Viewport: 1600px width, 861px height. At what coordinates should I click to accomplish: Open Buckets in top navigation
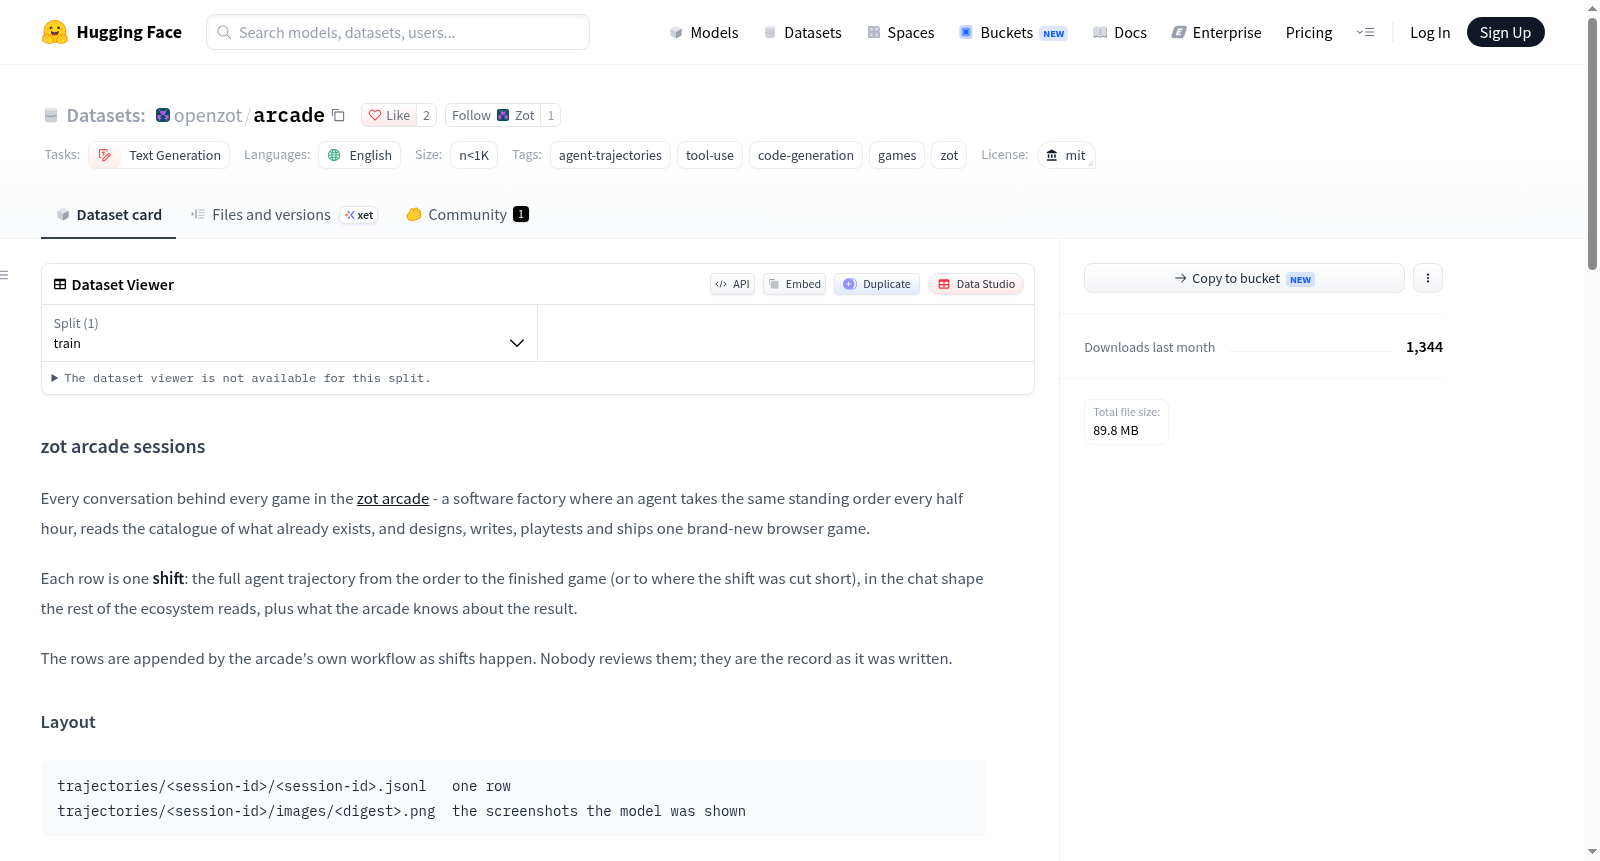click(1013, 32)
